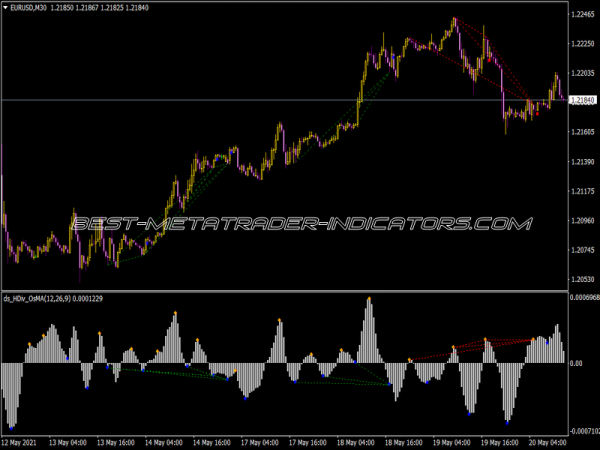
Task: Click the -0.0007102 oscillator scale value
Action: click(x=580, y=429)
